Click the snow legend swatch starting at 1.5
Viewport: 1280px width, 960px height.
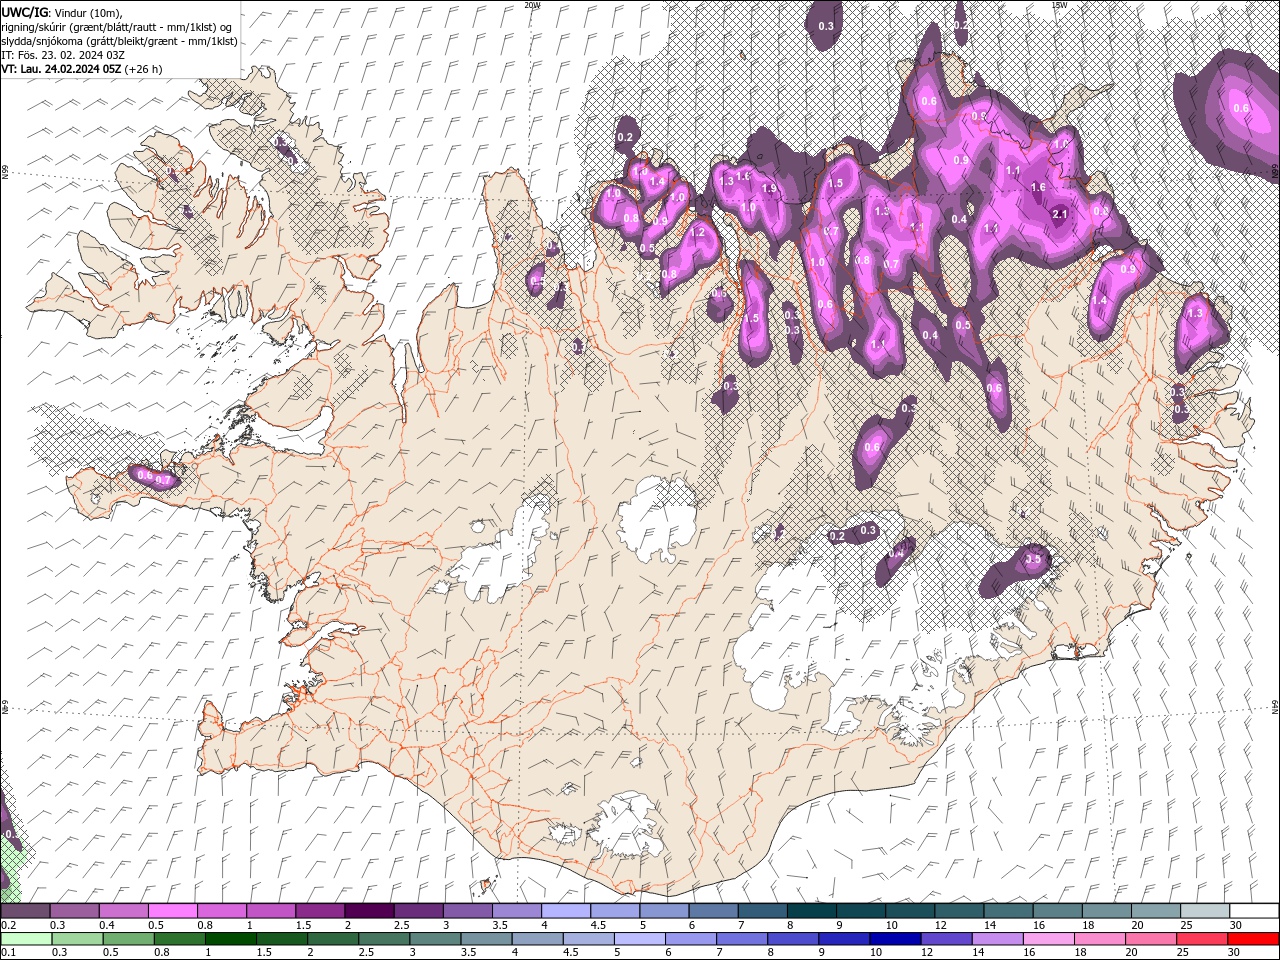click(319, 911)
